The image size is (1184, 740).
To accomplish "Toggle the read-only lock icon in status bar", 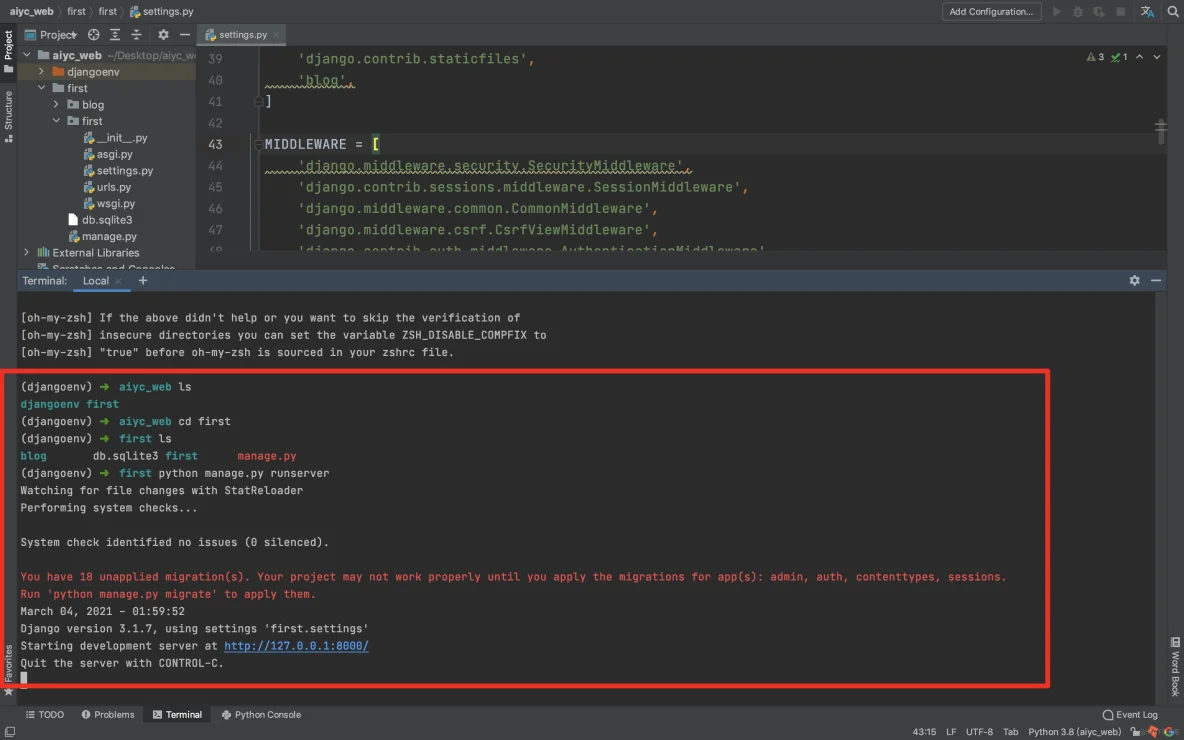I will tap(1135, 732).
